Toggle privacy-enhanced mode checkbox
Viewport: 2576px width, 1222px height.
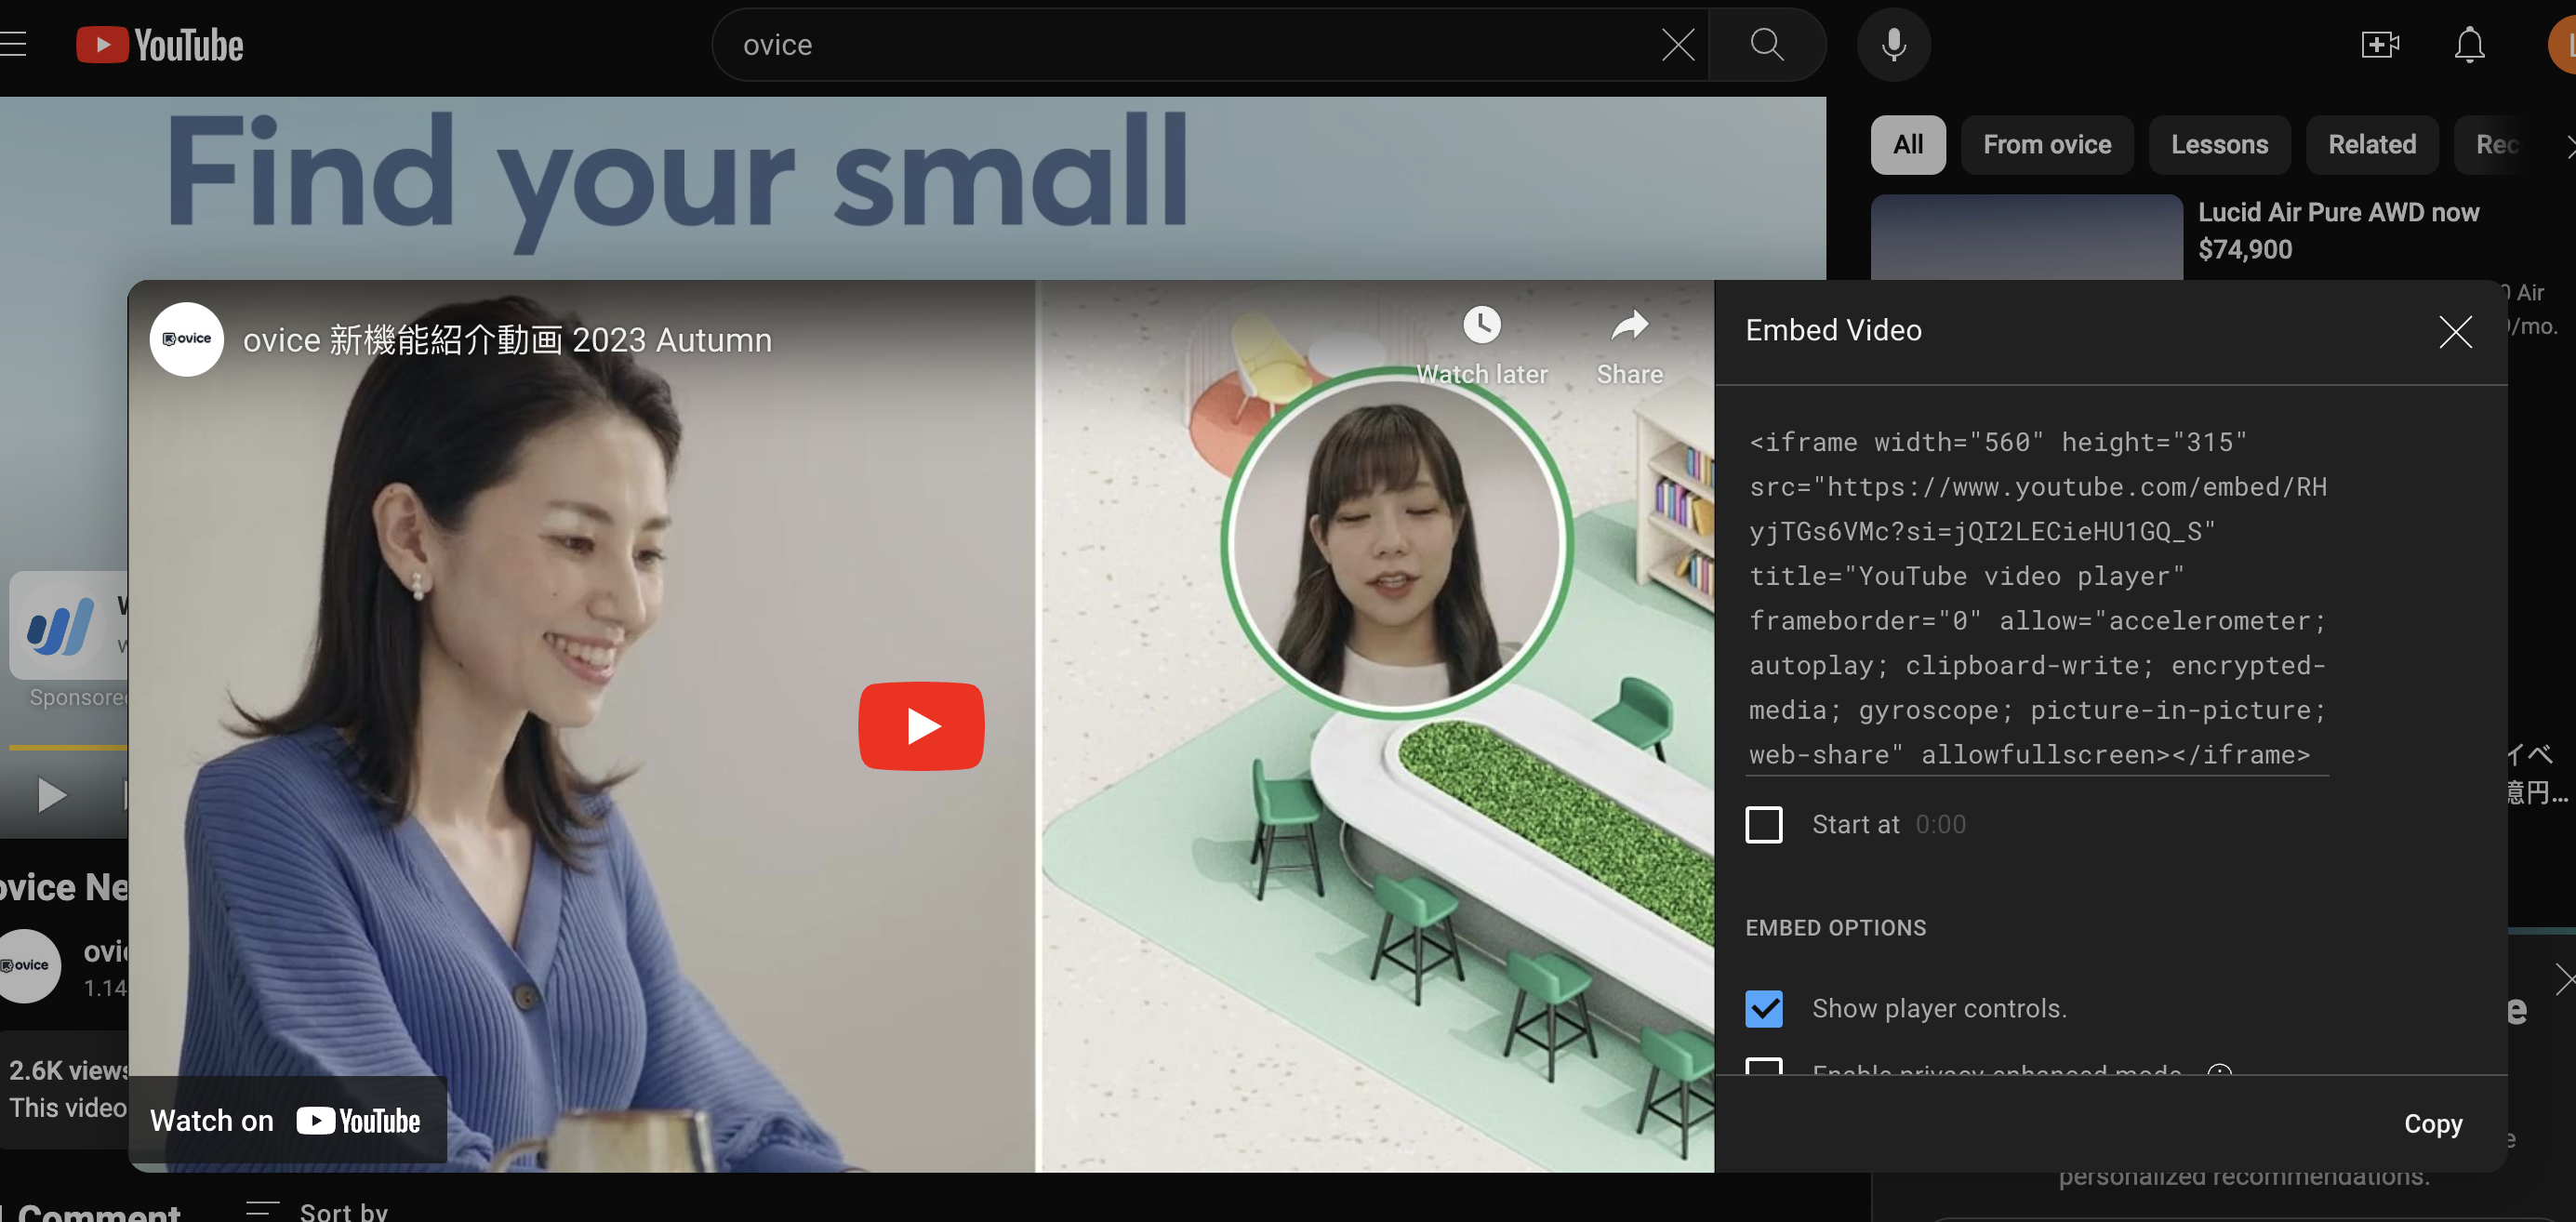(x=1763, y=1066)
